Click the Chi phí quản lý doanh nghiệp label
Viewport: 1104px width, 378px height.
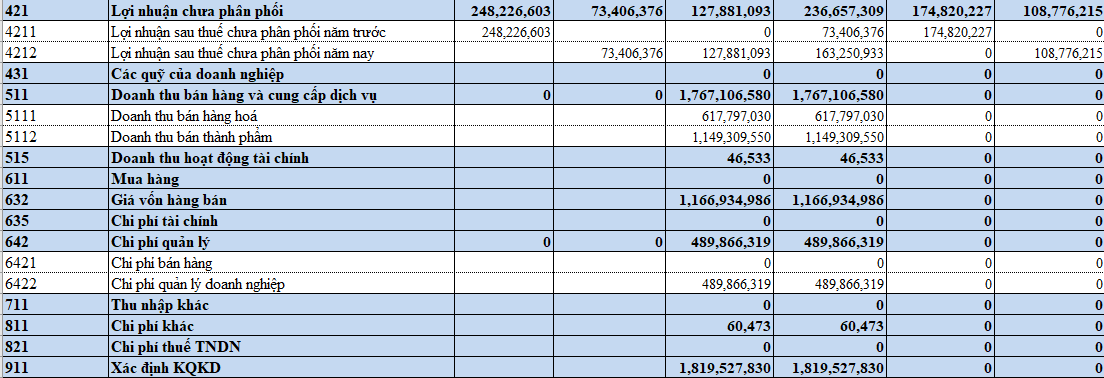[198, 284]
